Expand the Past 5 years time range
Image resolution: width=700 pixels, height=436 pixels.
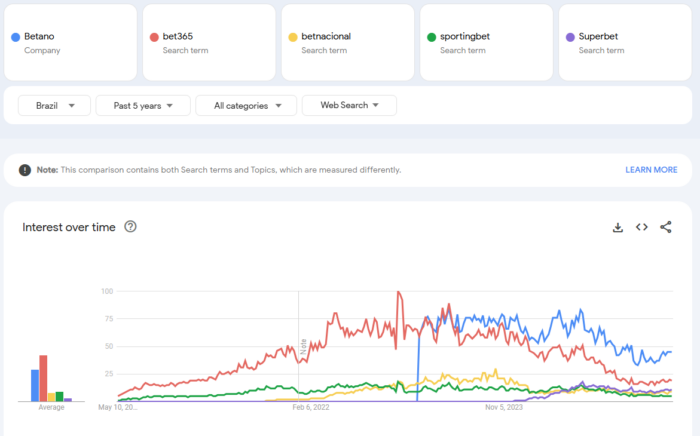tap(143, 105)
